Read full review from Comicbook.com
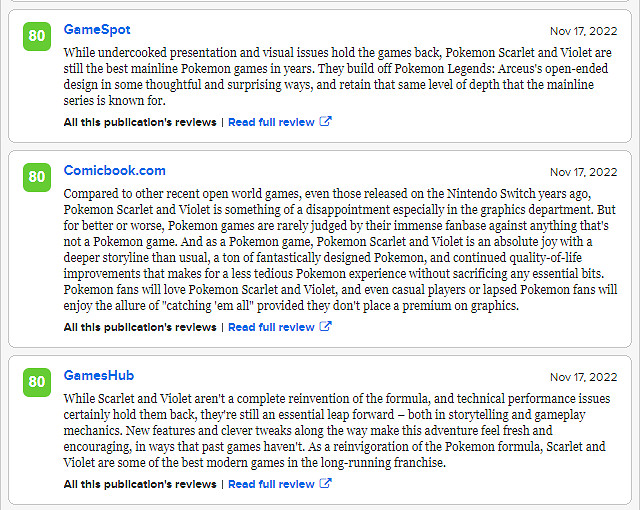This screenshot has width=640, height=510. pyautogui.click(x=271, y=327)
